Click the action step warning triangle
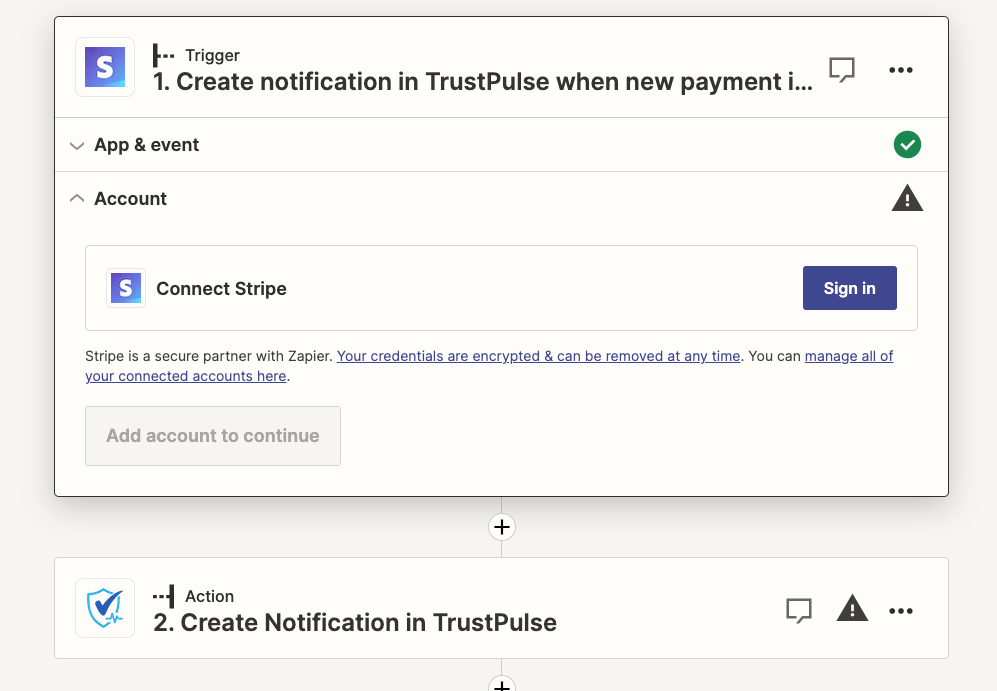Screen dimensions: 997x691 [x=852, y=608]
